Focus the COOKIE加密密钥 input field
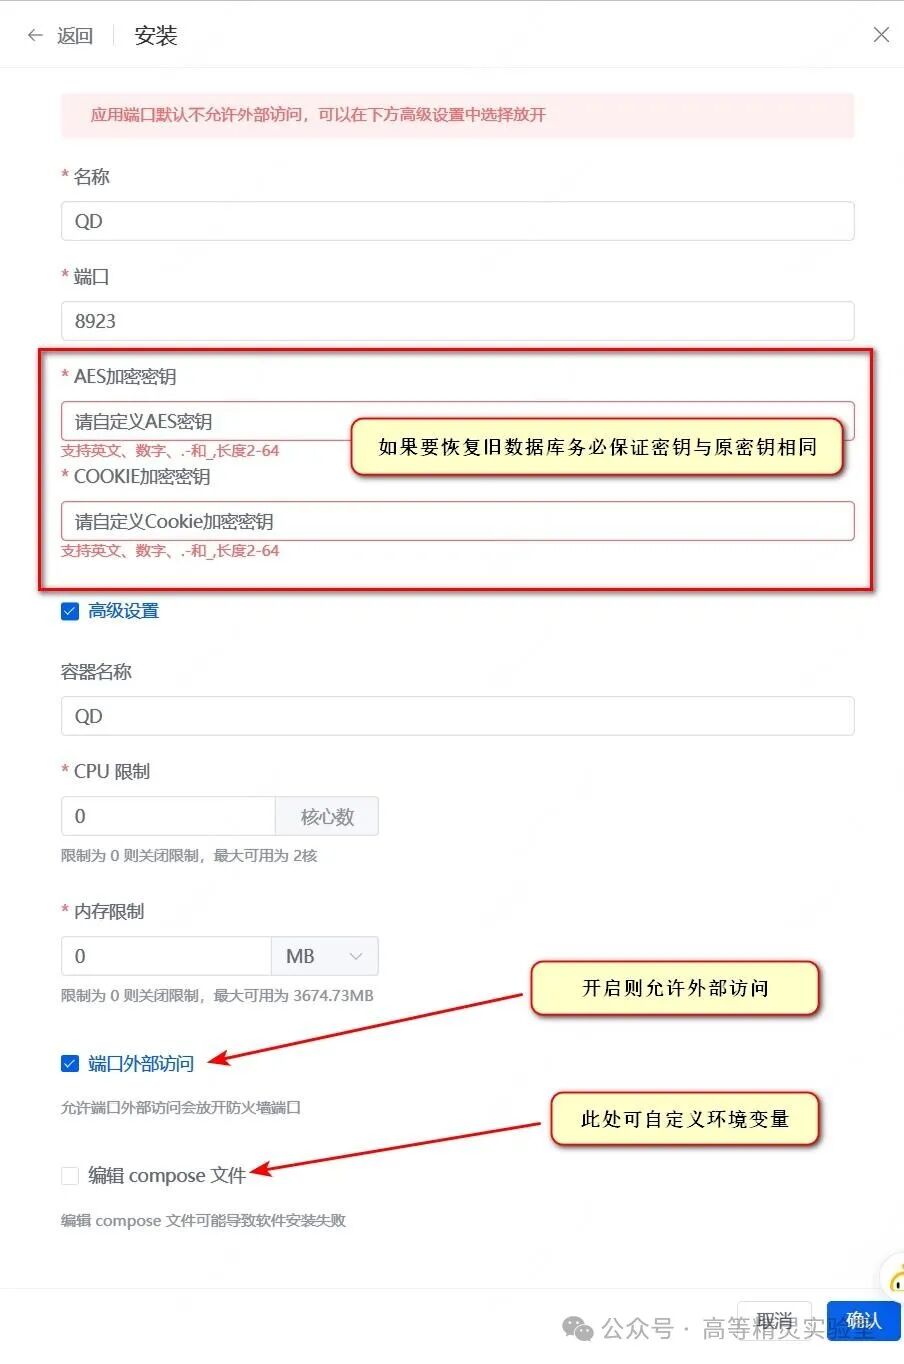Image resolution: width=904 pixels, height=1364 pixels. tap(458, 521)
